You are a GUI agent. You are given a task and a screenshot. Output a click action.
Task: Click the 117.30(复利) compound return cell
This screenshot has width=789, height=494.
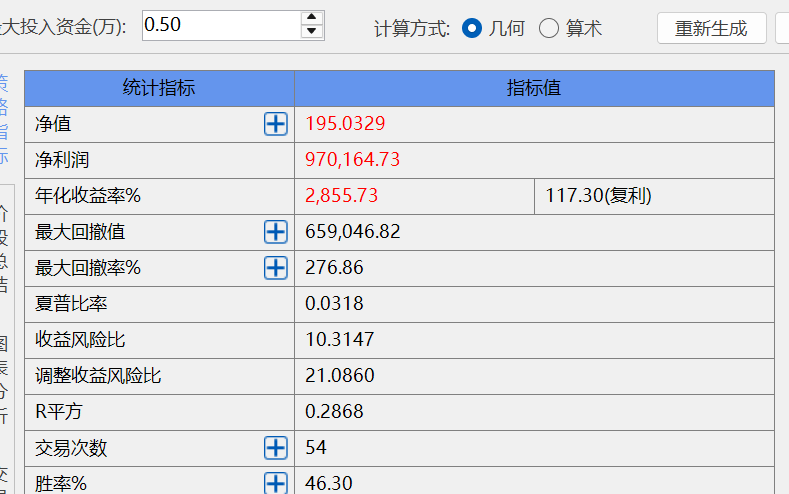coord(598,196)
